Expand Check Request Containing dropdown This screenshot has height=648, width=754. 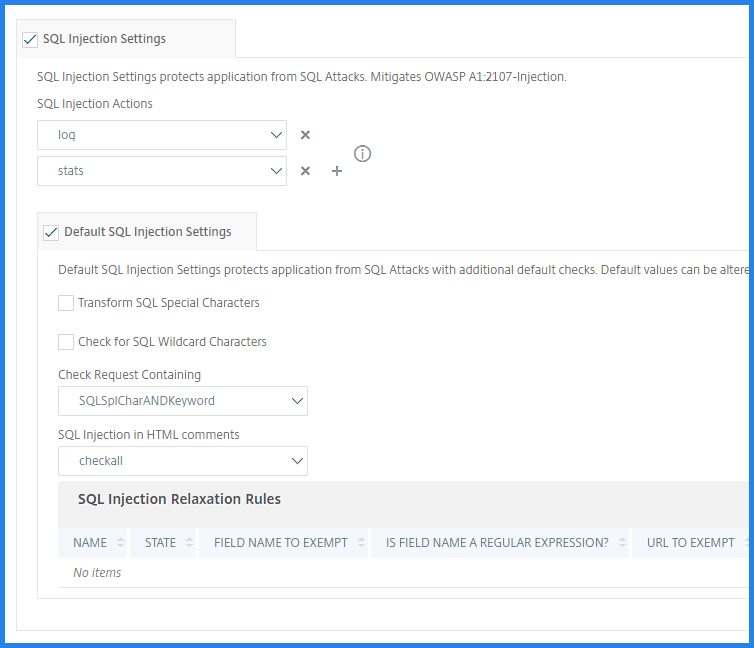(183, 401)
